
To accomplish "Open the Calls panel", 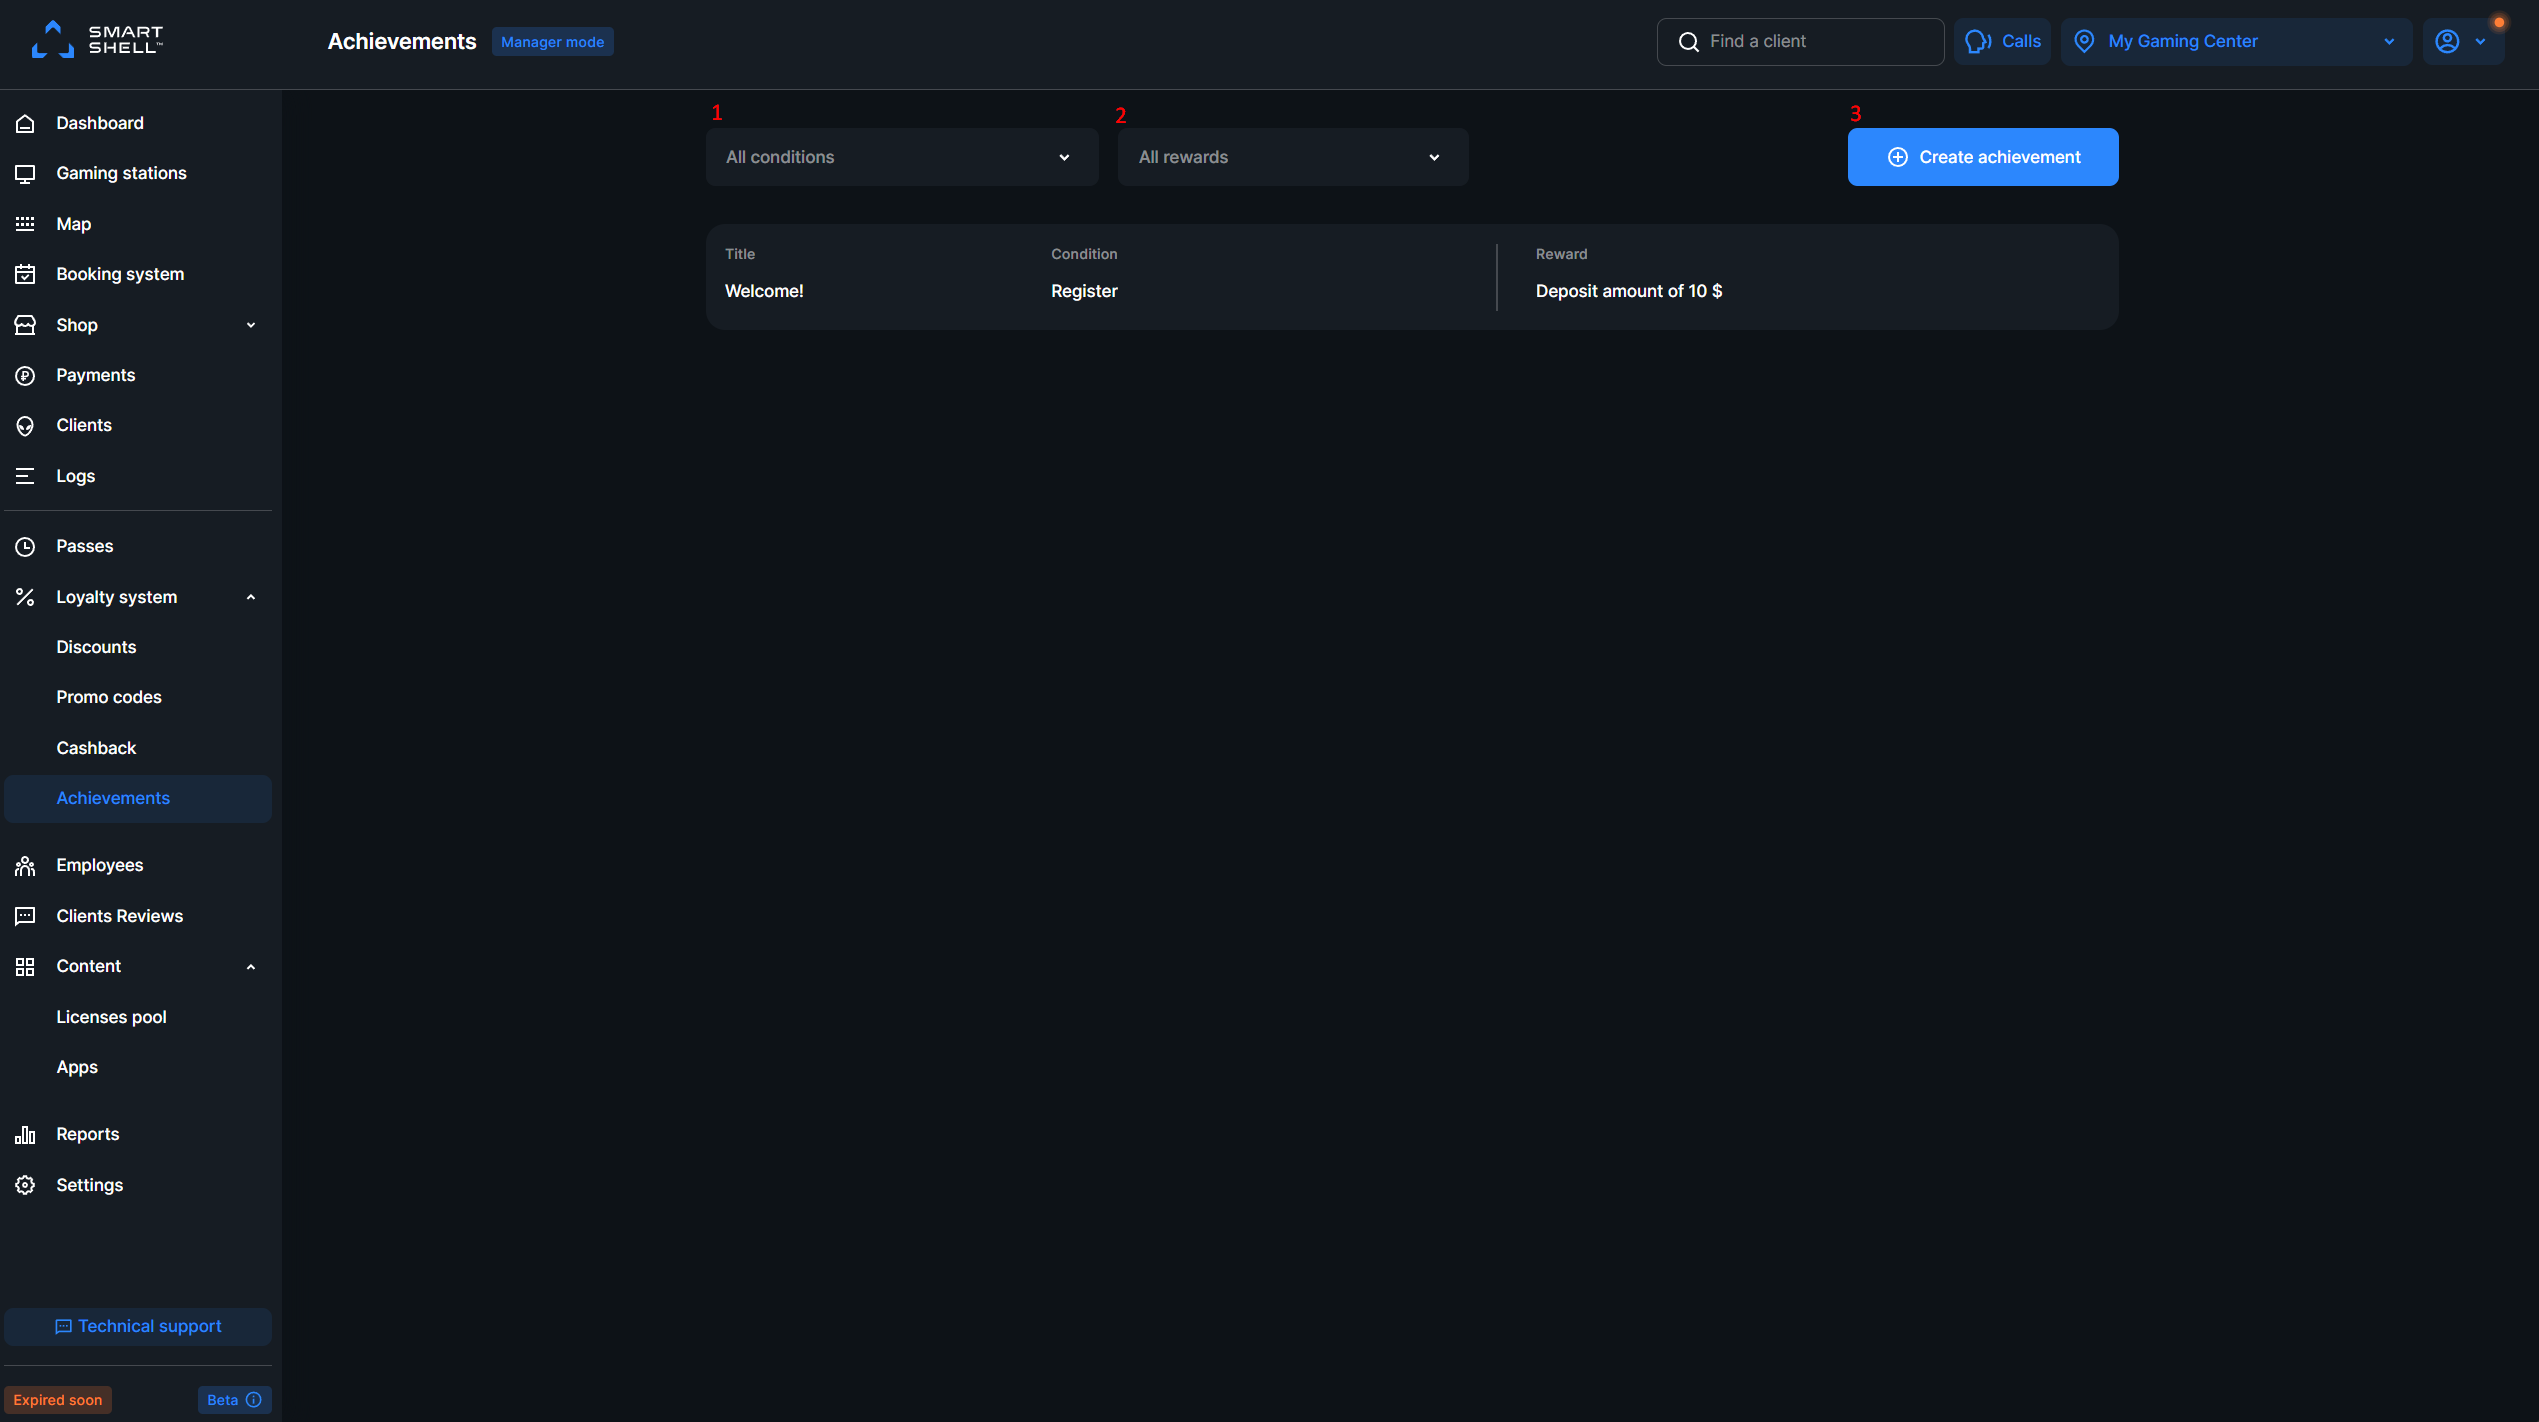I will (x=2002, y=41).
